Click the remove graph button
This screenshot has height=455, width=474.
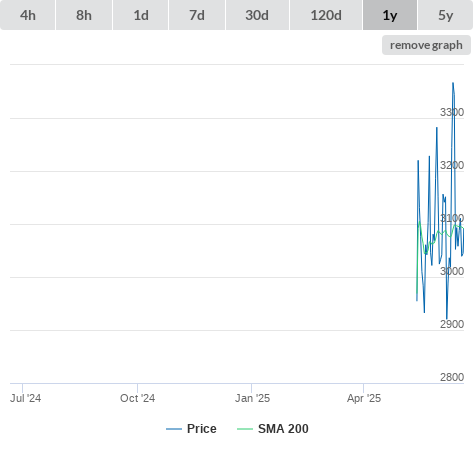click(426, 45)
